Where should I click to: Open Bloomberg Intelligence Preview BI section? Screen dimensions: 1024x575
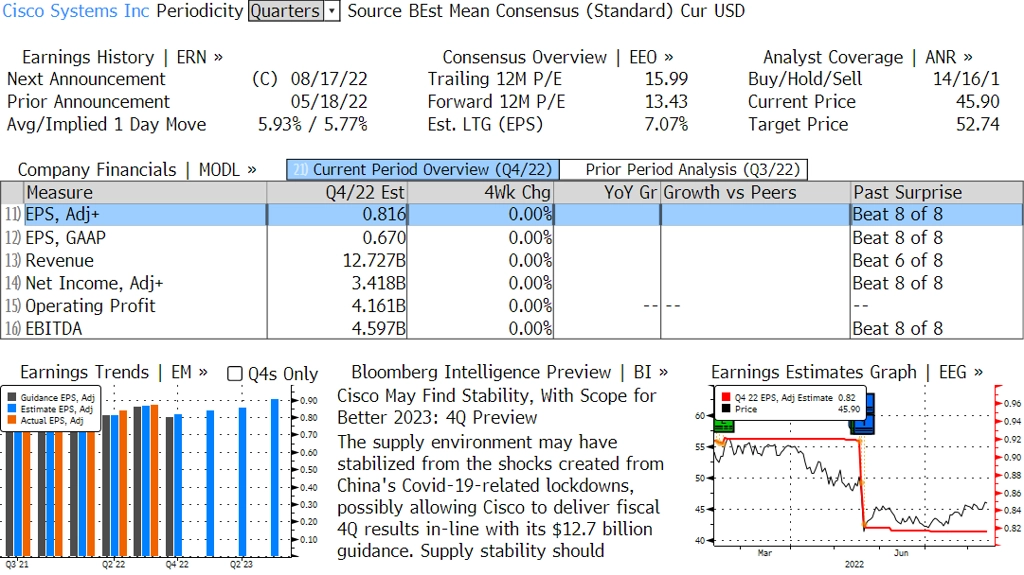509,372
